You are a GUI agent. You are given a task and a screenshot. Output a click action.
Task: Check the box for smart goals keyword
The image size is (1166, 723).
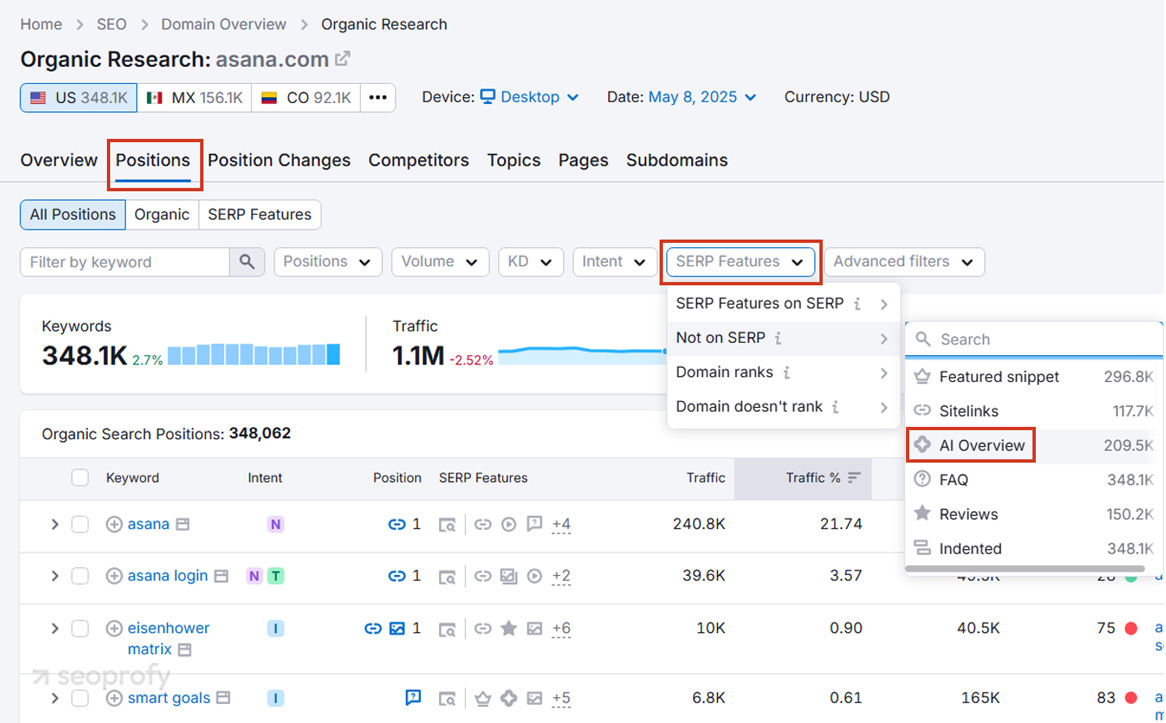coord(80,698)
